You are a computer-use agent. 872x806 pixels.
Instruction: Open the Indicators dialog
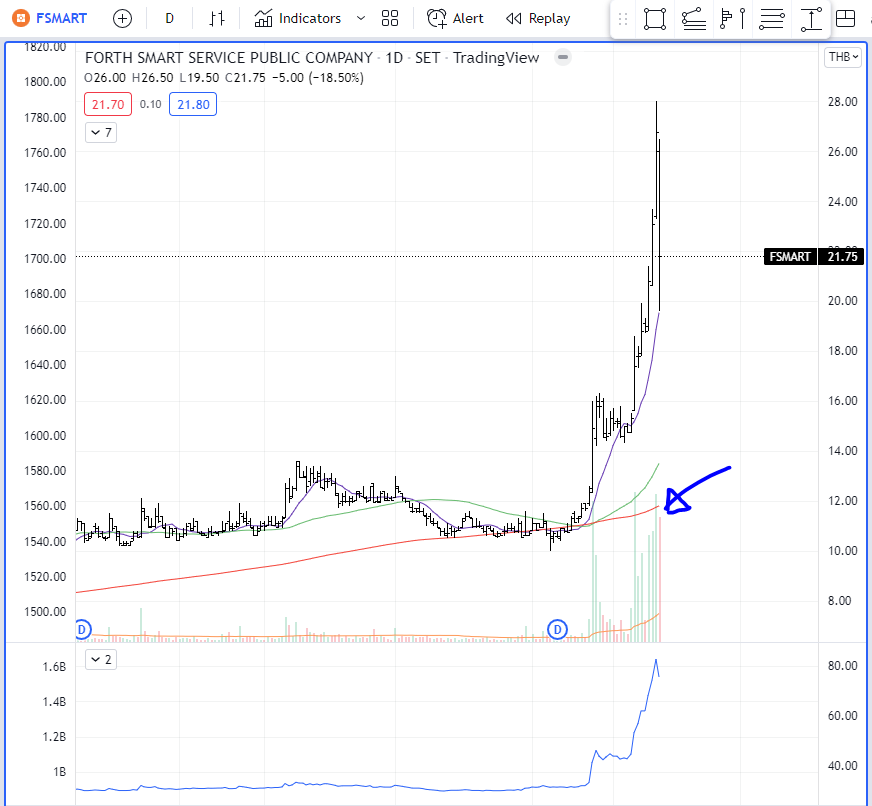(x=298, y=18)
